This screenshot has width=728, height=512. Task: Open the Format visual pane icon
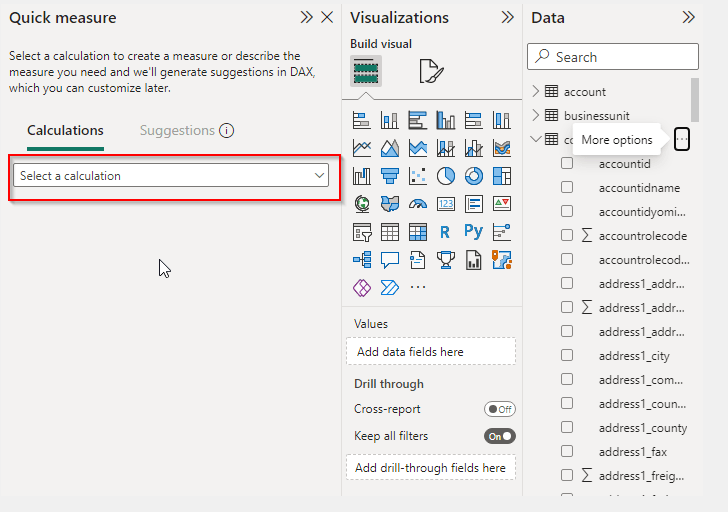point(431,71)
